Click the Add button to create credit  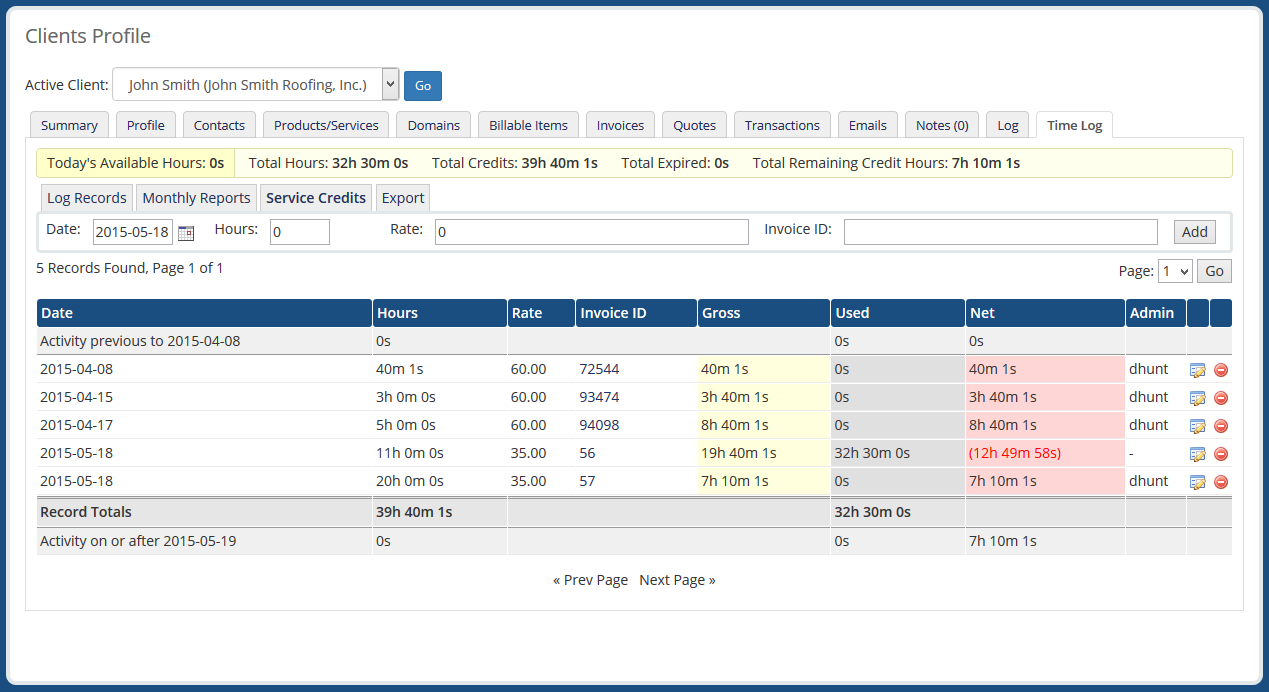(1194, 230)
